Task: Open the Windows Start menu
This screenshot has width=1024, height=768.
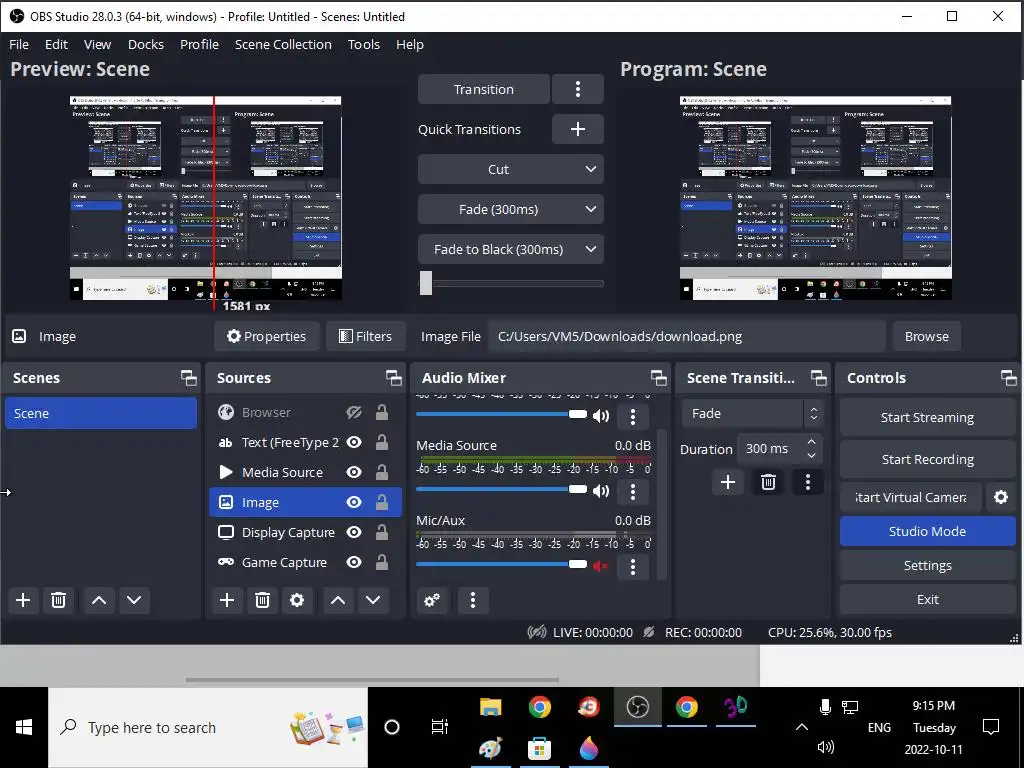Action: click(x=24, y=728)
